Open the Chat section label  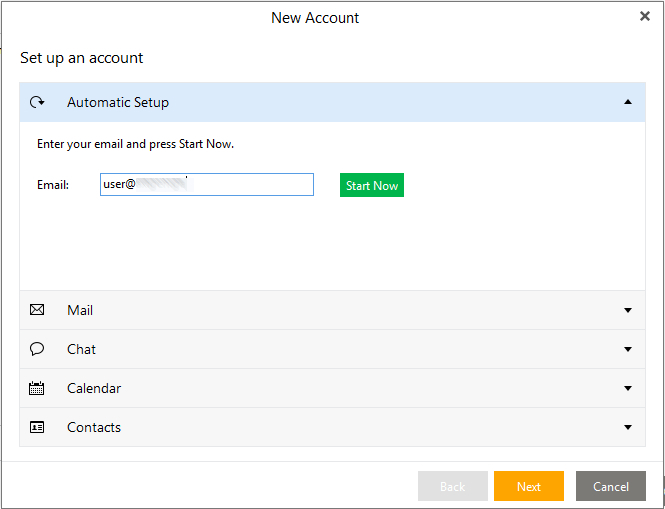pos(81,349)
